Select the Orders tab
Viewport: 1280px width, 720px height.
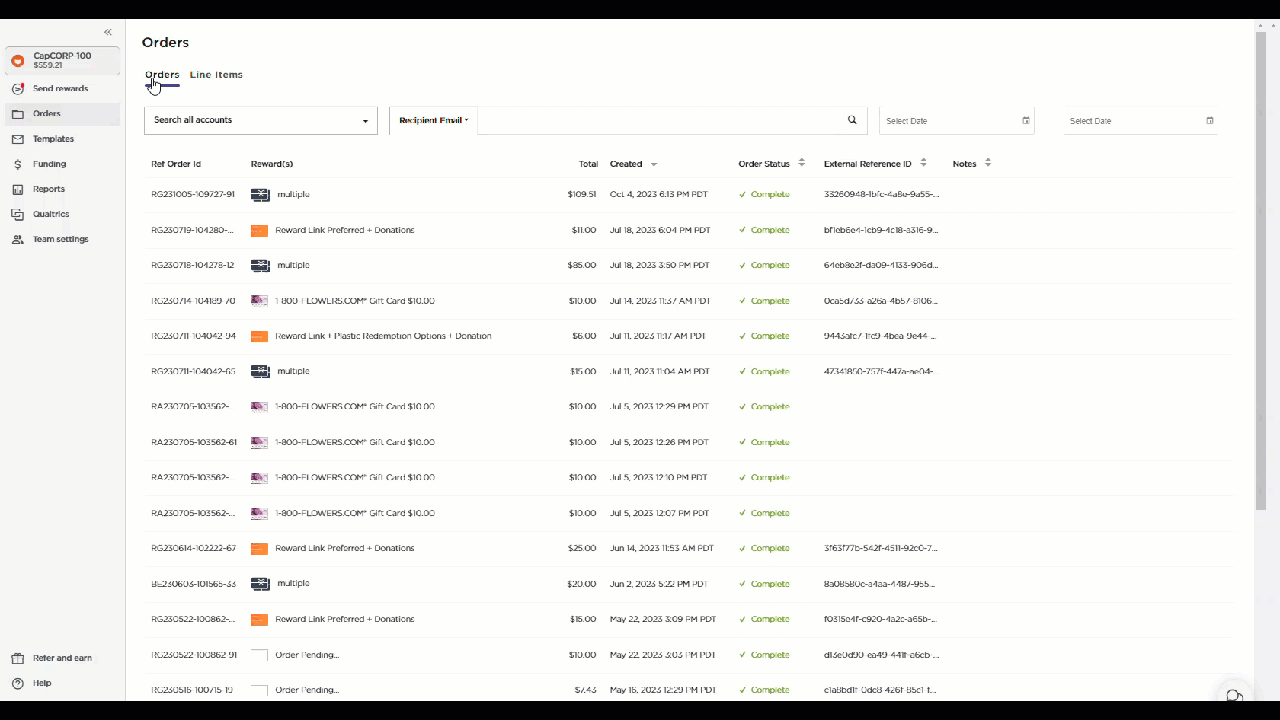(x=162, y=75)
